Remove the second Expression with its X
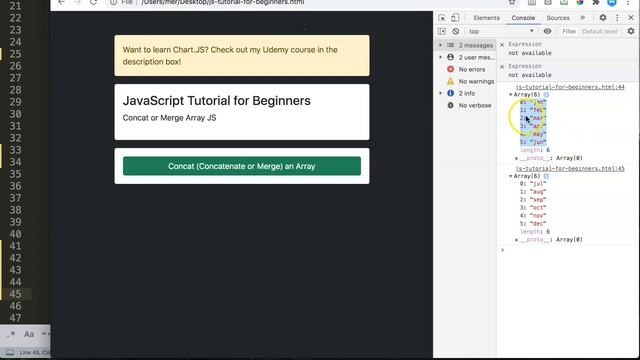This screenshot has height=360, width=640. coord(502,66)
